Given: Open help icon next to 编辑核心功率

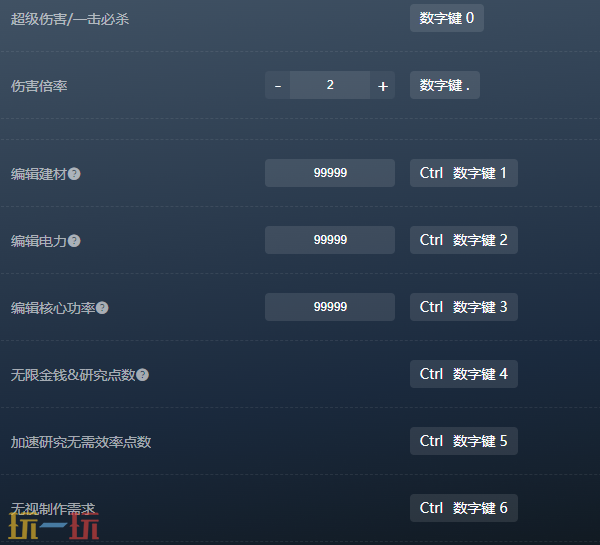Looking at the screenshot, I should 102,308.
